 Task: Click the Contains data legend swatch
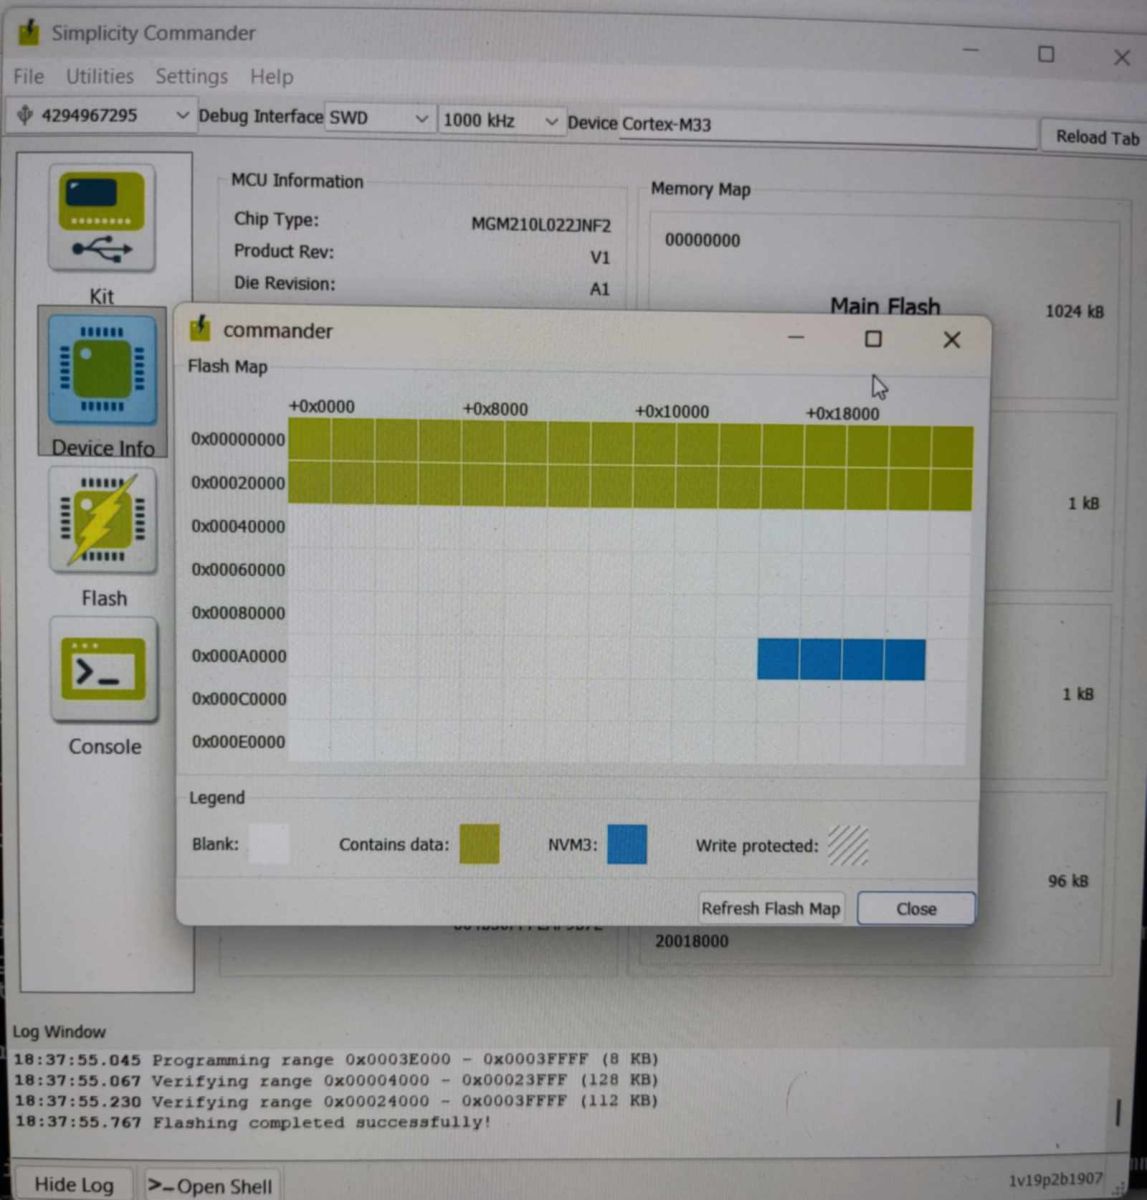coord(479,843)
